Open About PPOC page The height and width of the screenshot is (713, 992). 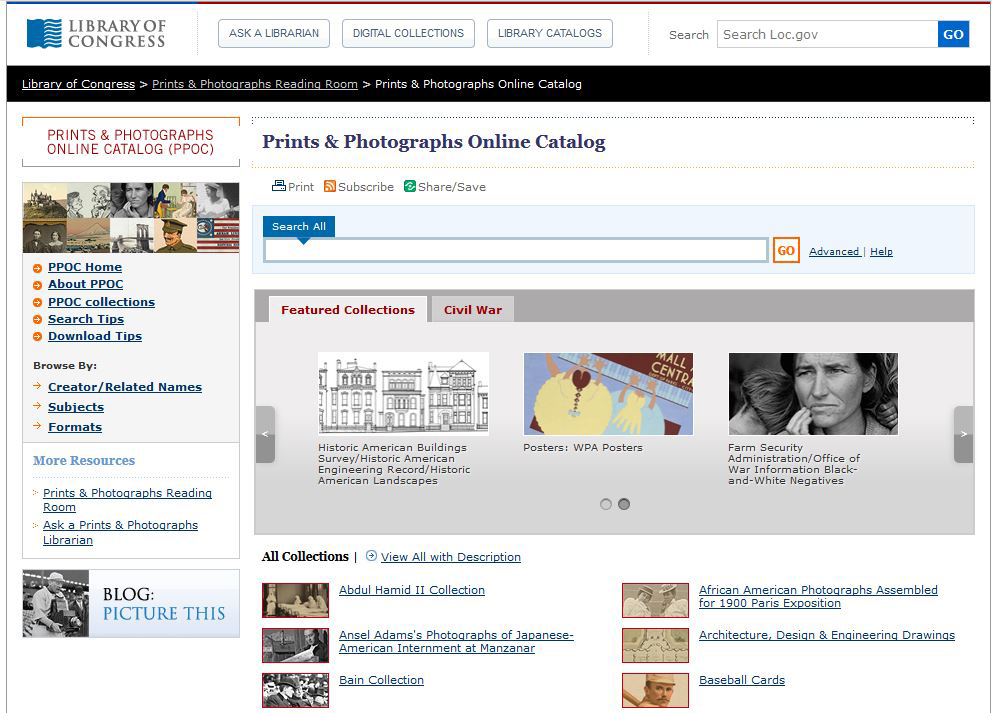[x=85, y=284]
